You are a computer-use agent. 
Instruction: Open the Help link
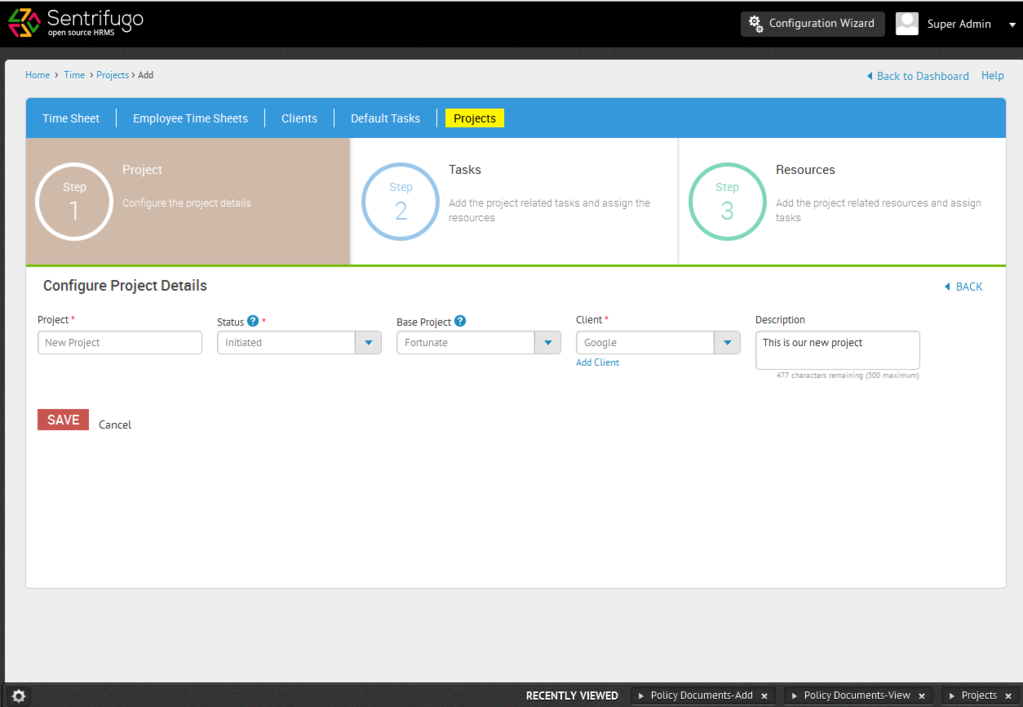pyautogui.click(x=992, y=76)
